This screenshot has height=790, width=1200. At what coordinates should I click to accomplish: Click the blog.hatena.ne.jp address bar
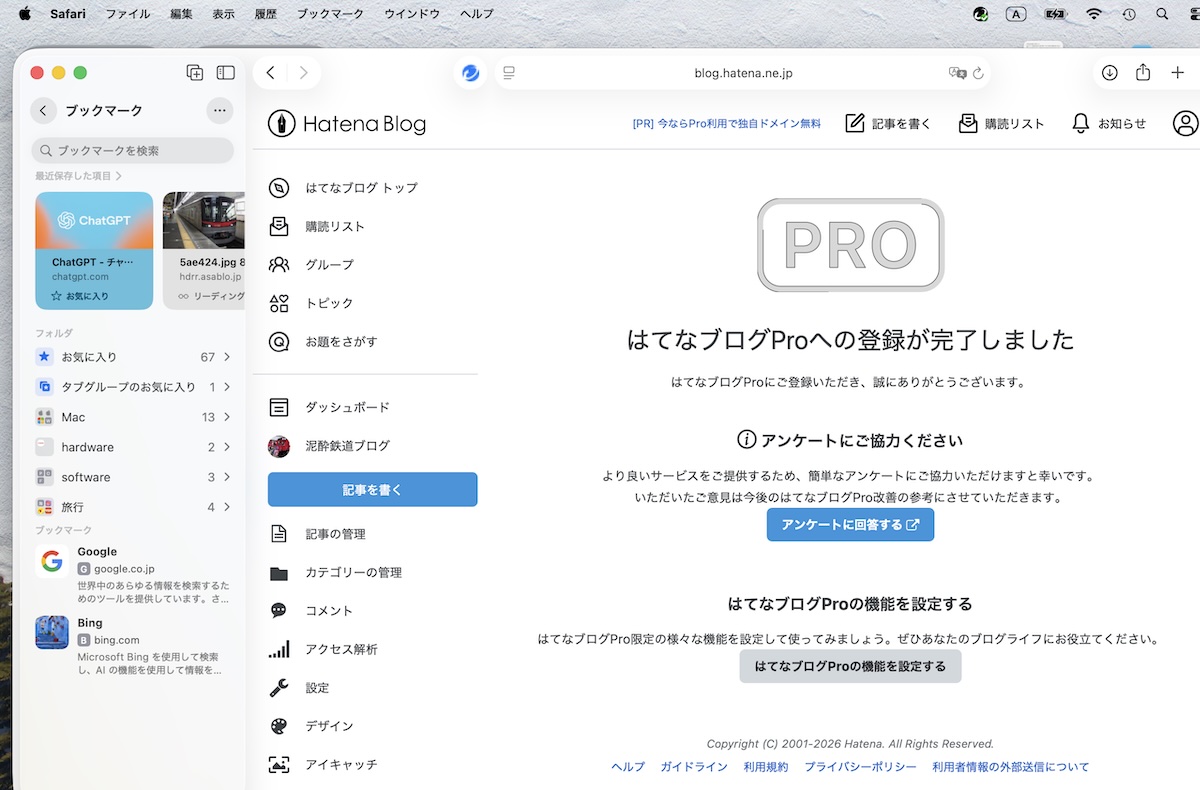[743, 73]
